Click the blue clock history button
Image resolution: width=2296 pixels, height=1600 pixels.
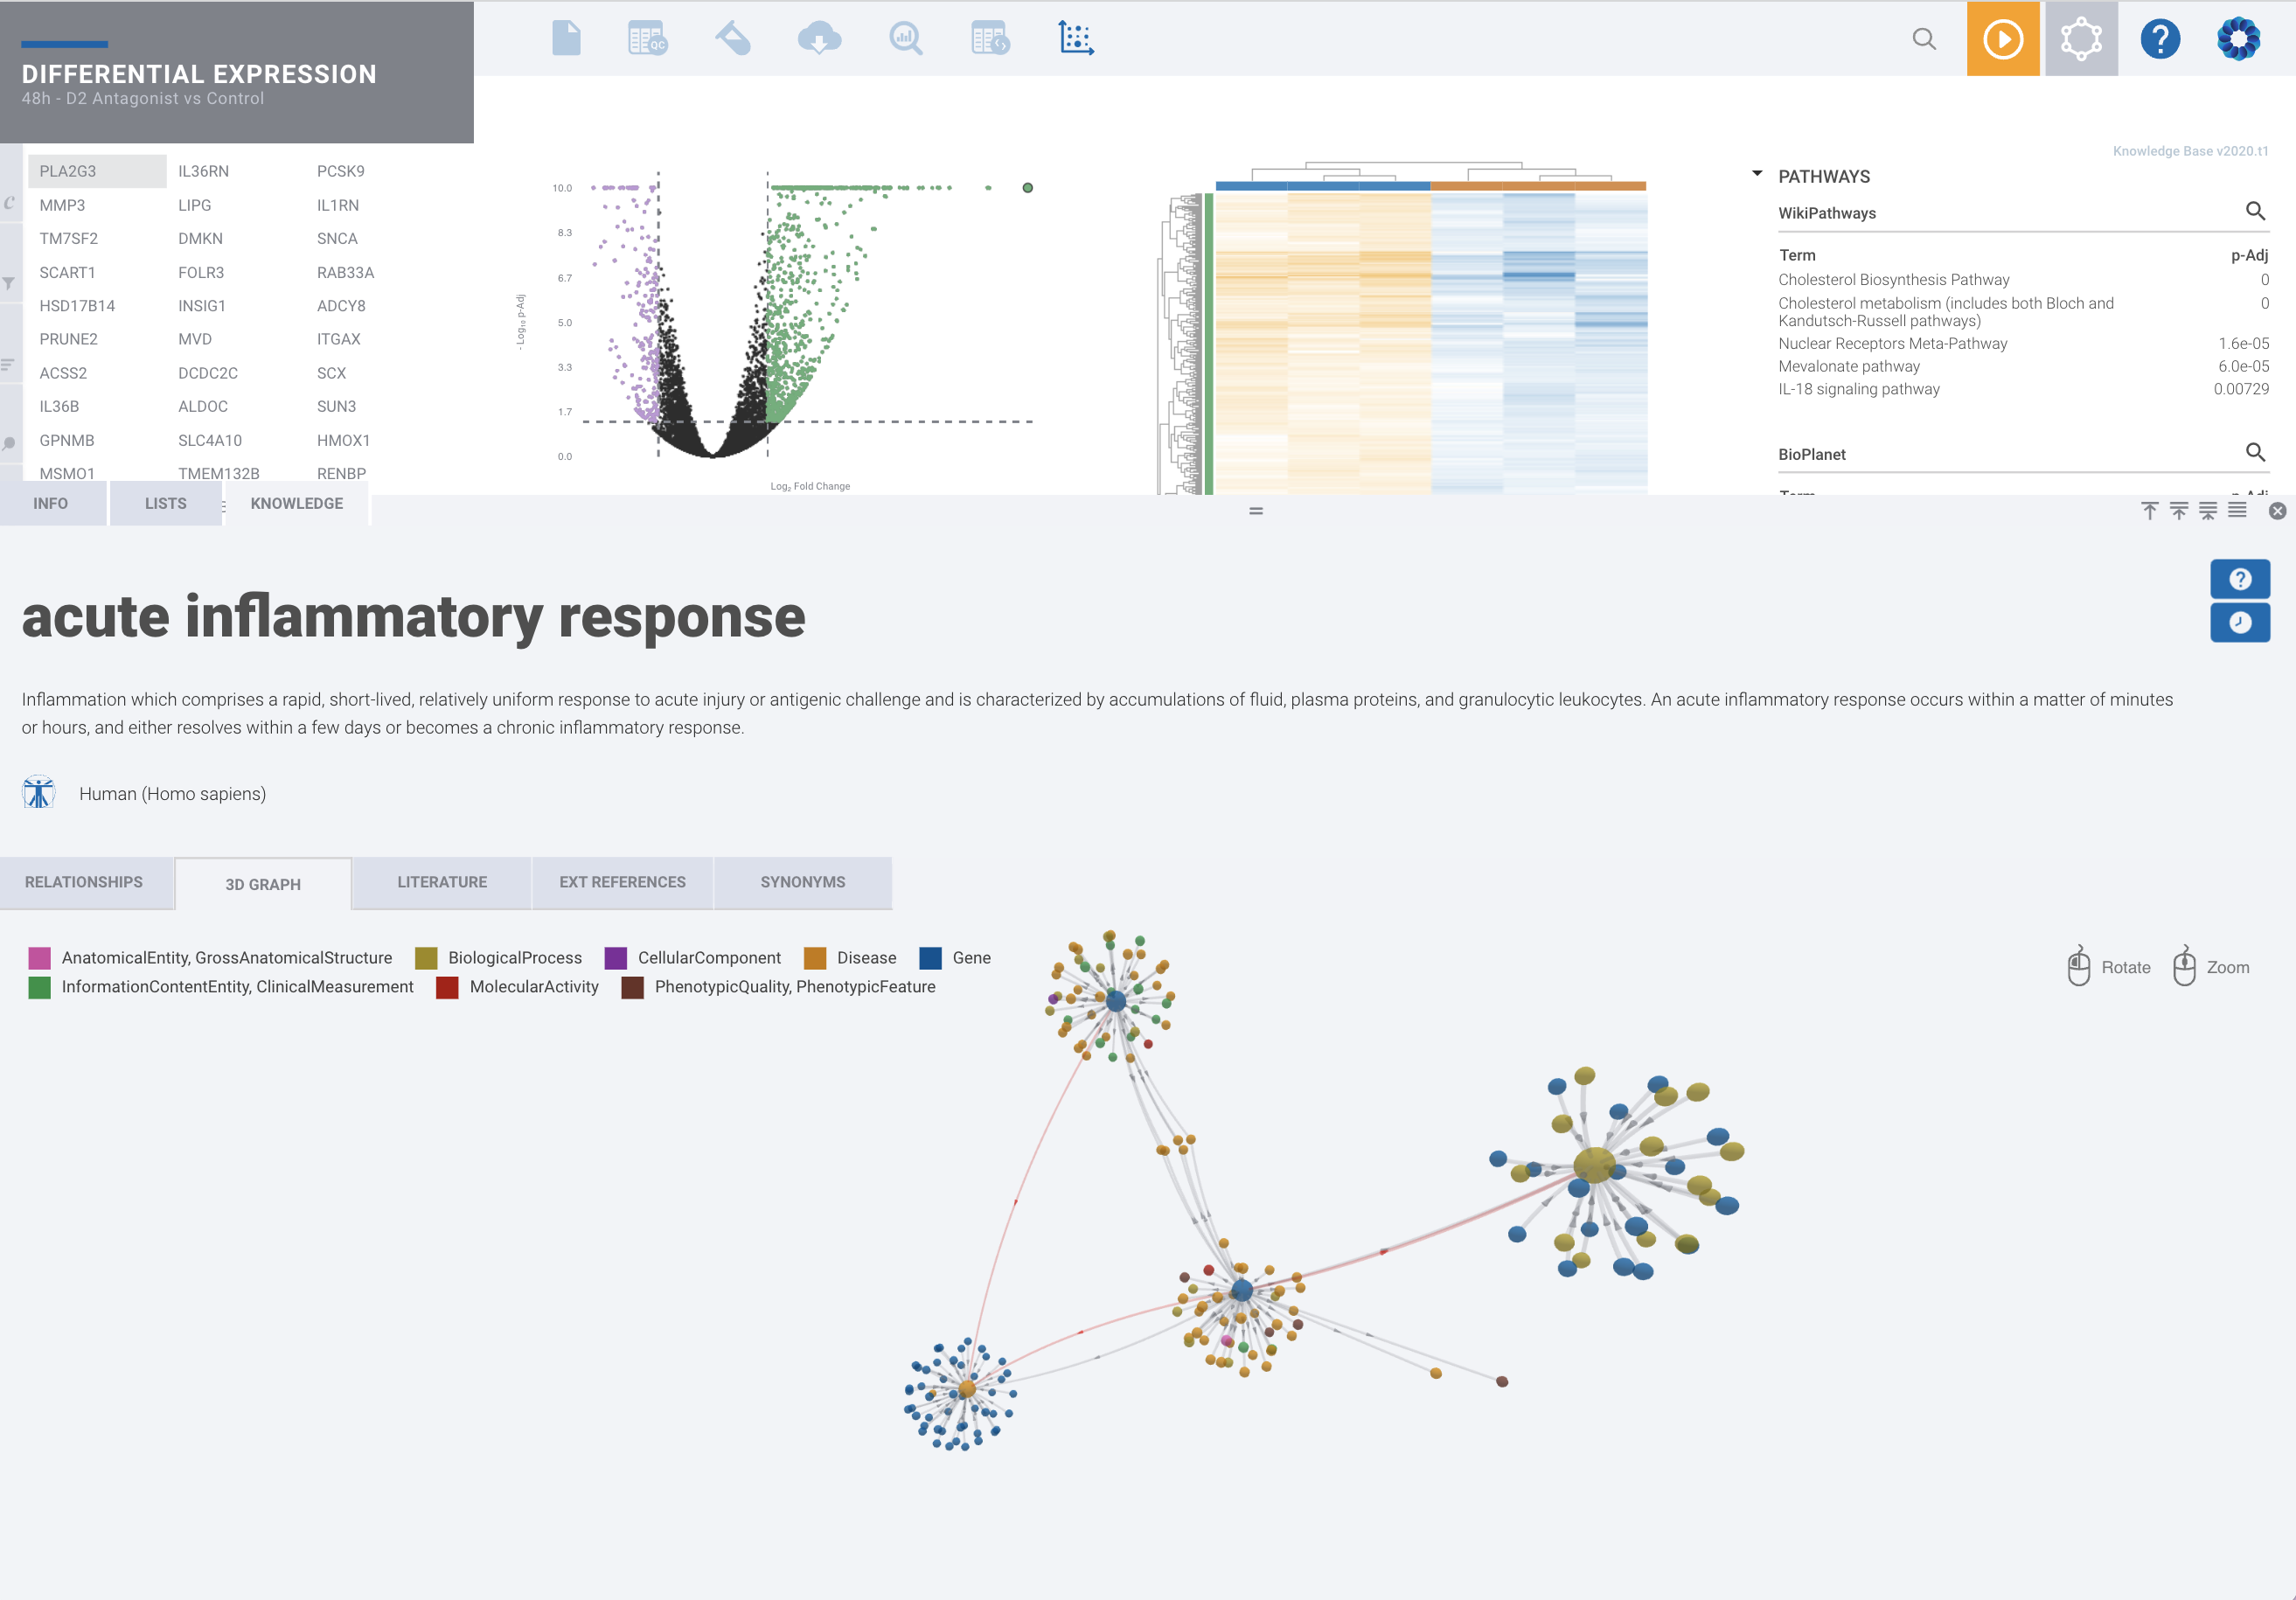click(x=2240, y=622)
